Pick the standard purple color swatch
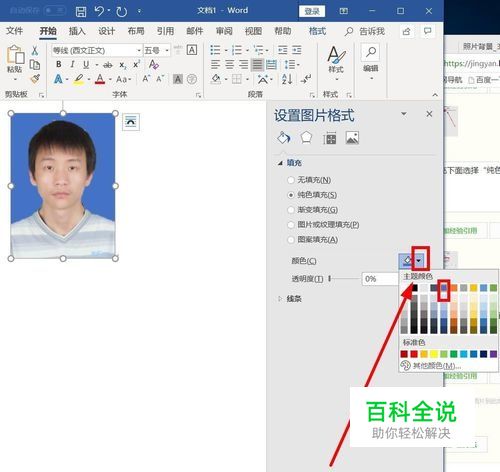The image size is (500, 472). click(493, 354)
